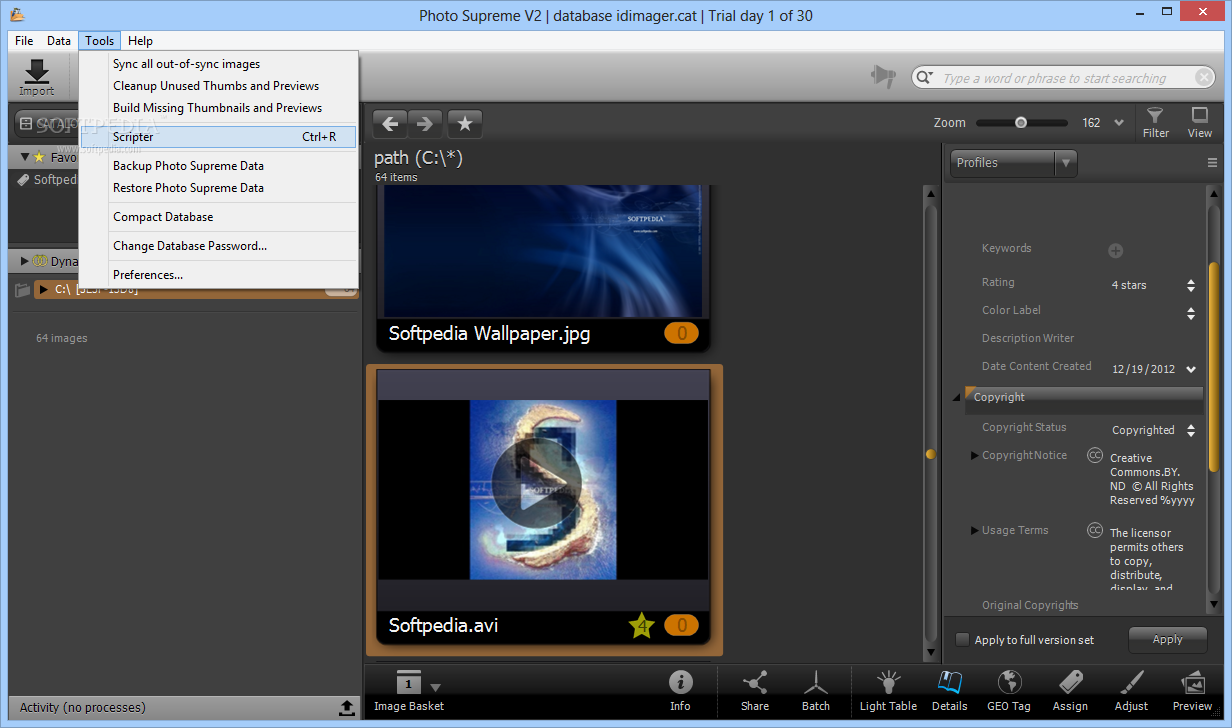
Task: Open the File menu
Action: coord(24,41)
